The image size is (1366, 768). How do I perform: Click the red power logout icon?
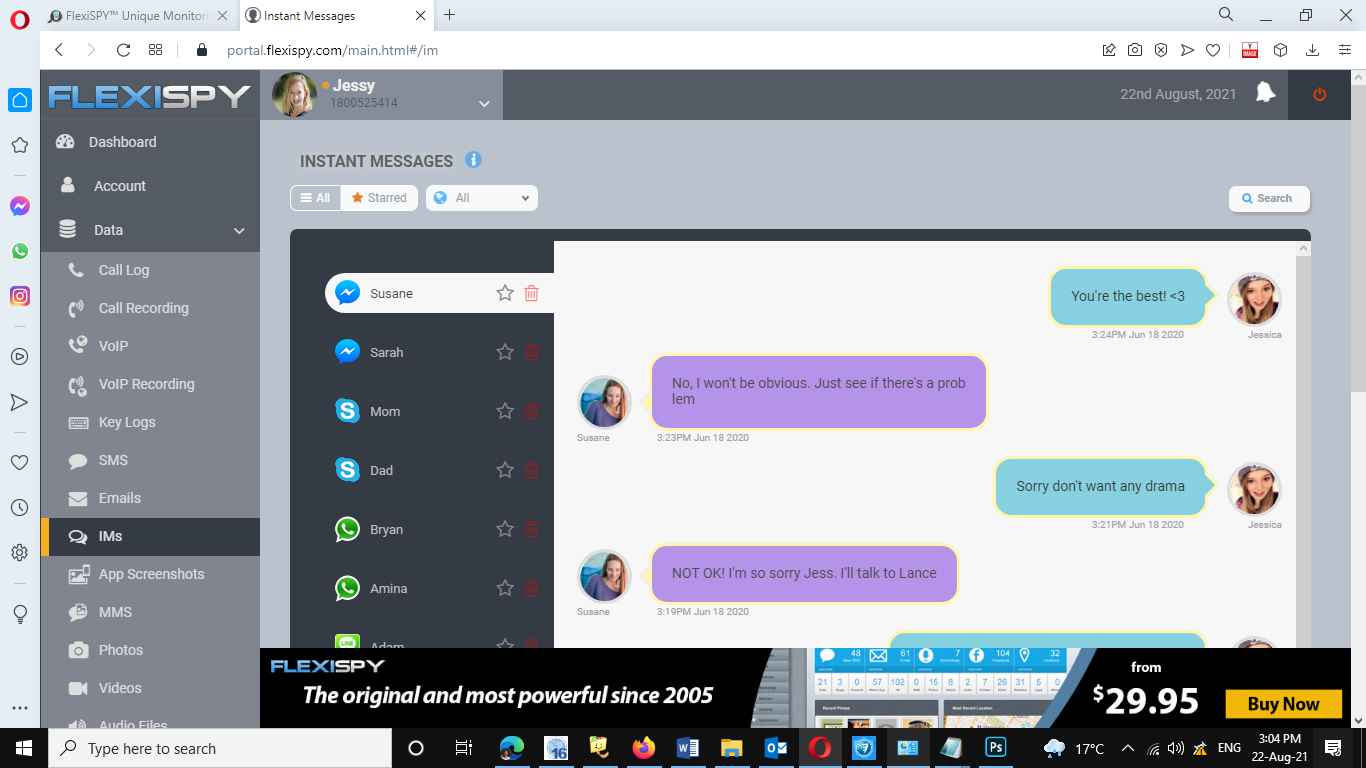[x=1320, y=95]
